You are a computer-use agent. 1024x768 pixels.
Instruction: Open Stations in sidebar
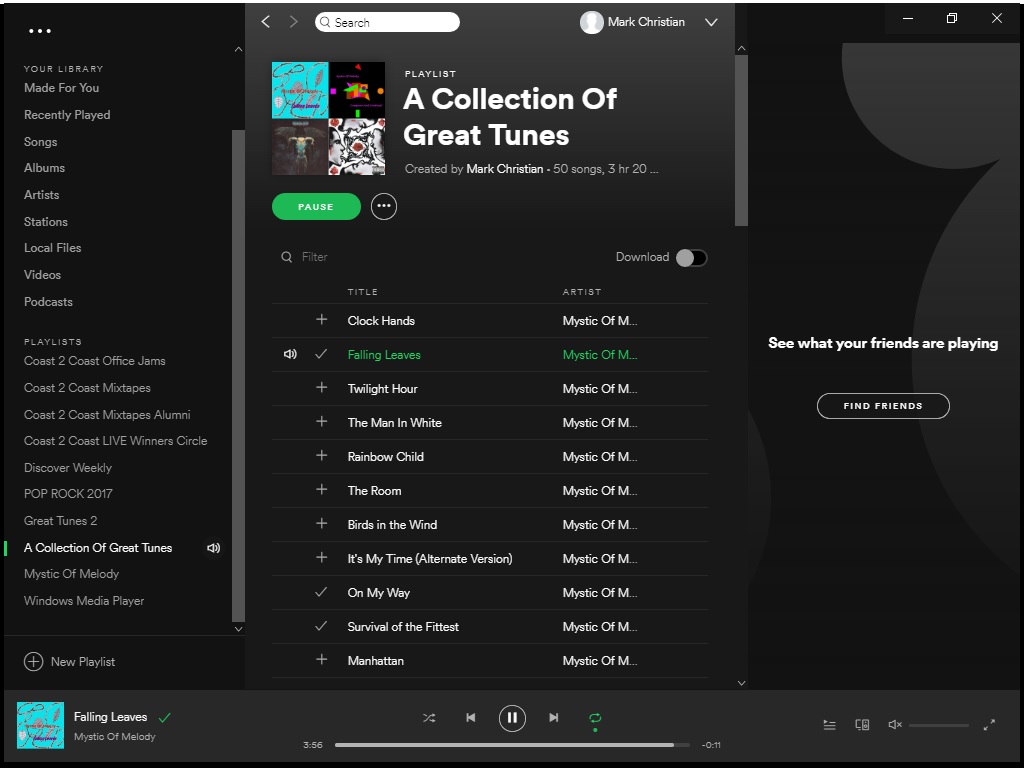coord(46,221)
